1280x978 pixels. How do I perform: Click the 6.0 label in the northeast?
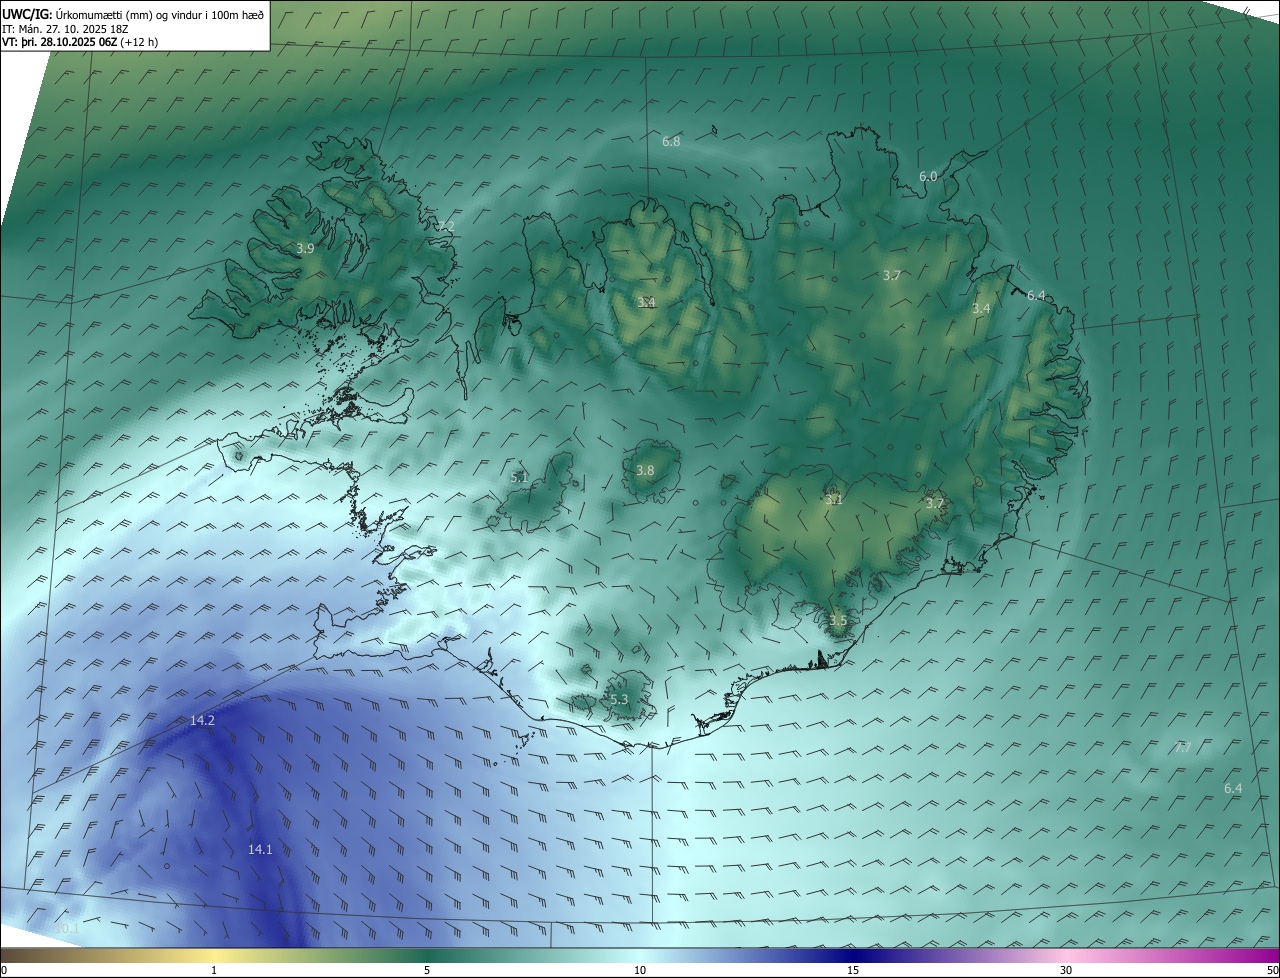point(928,177)
